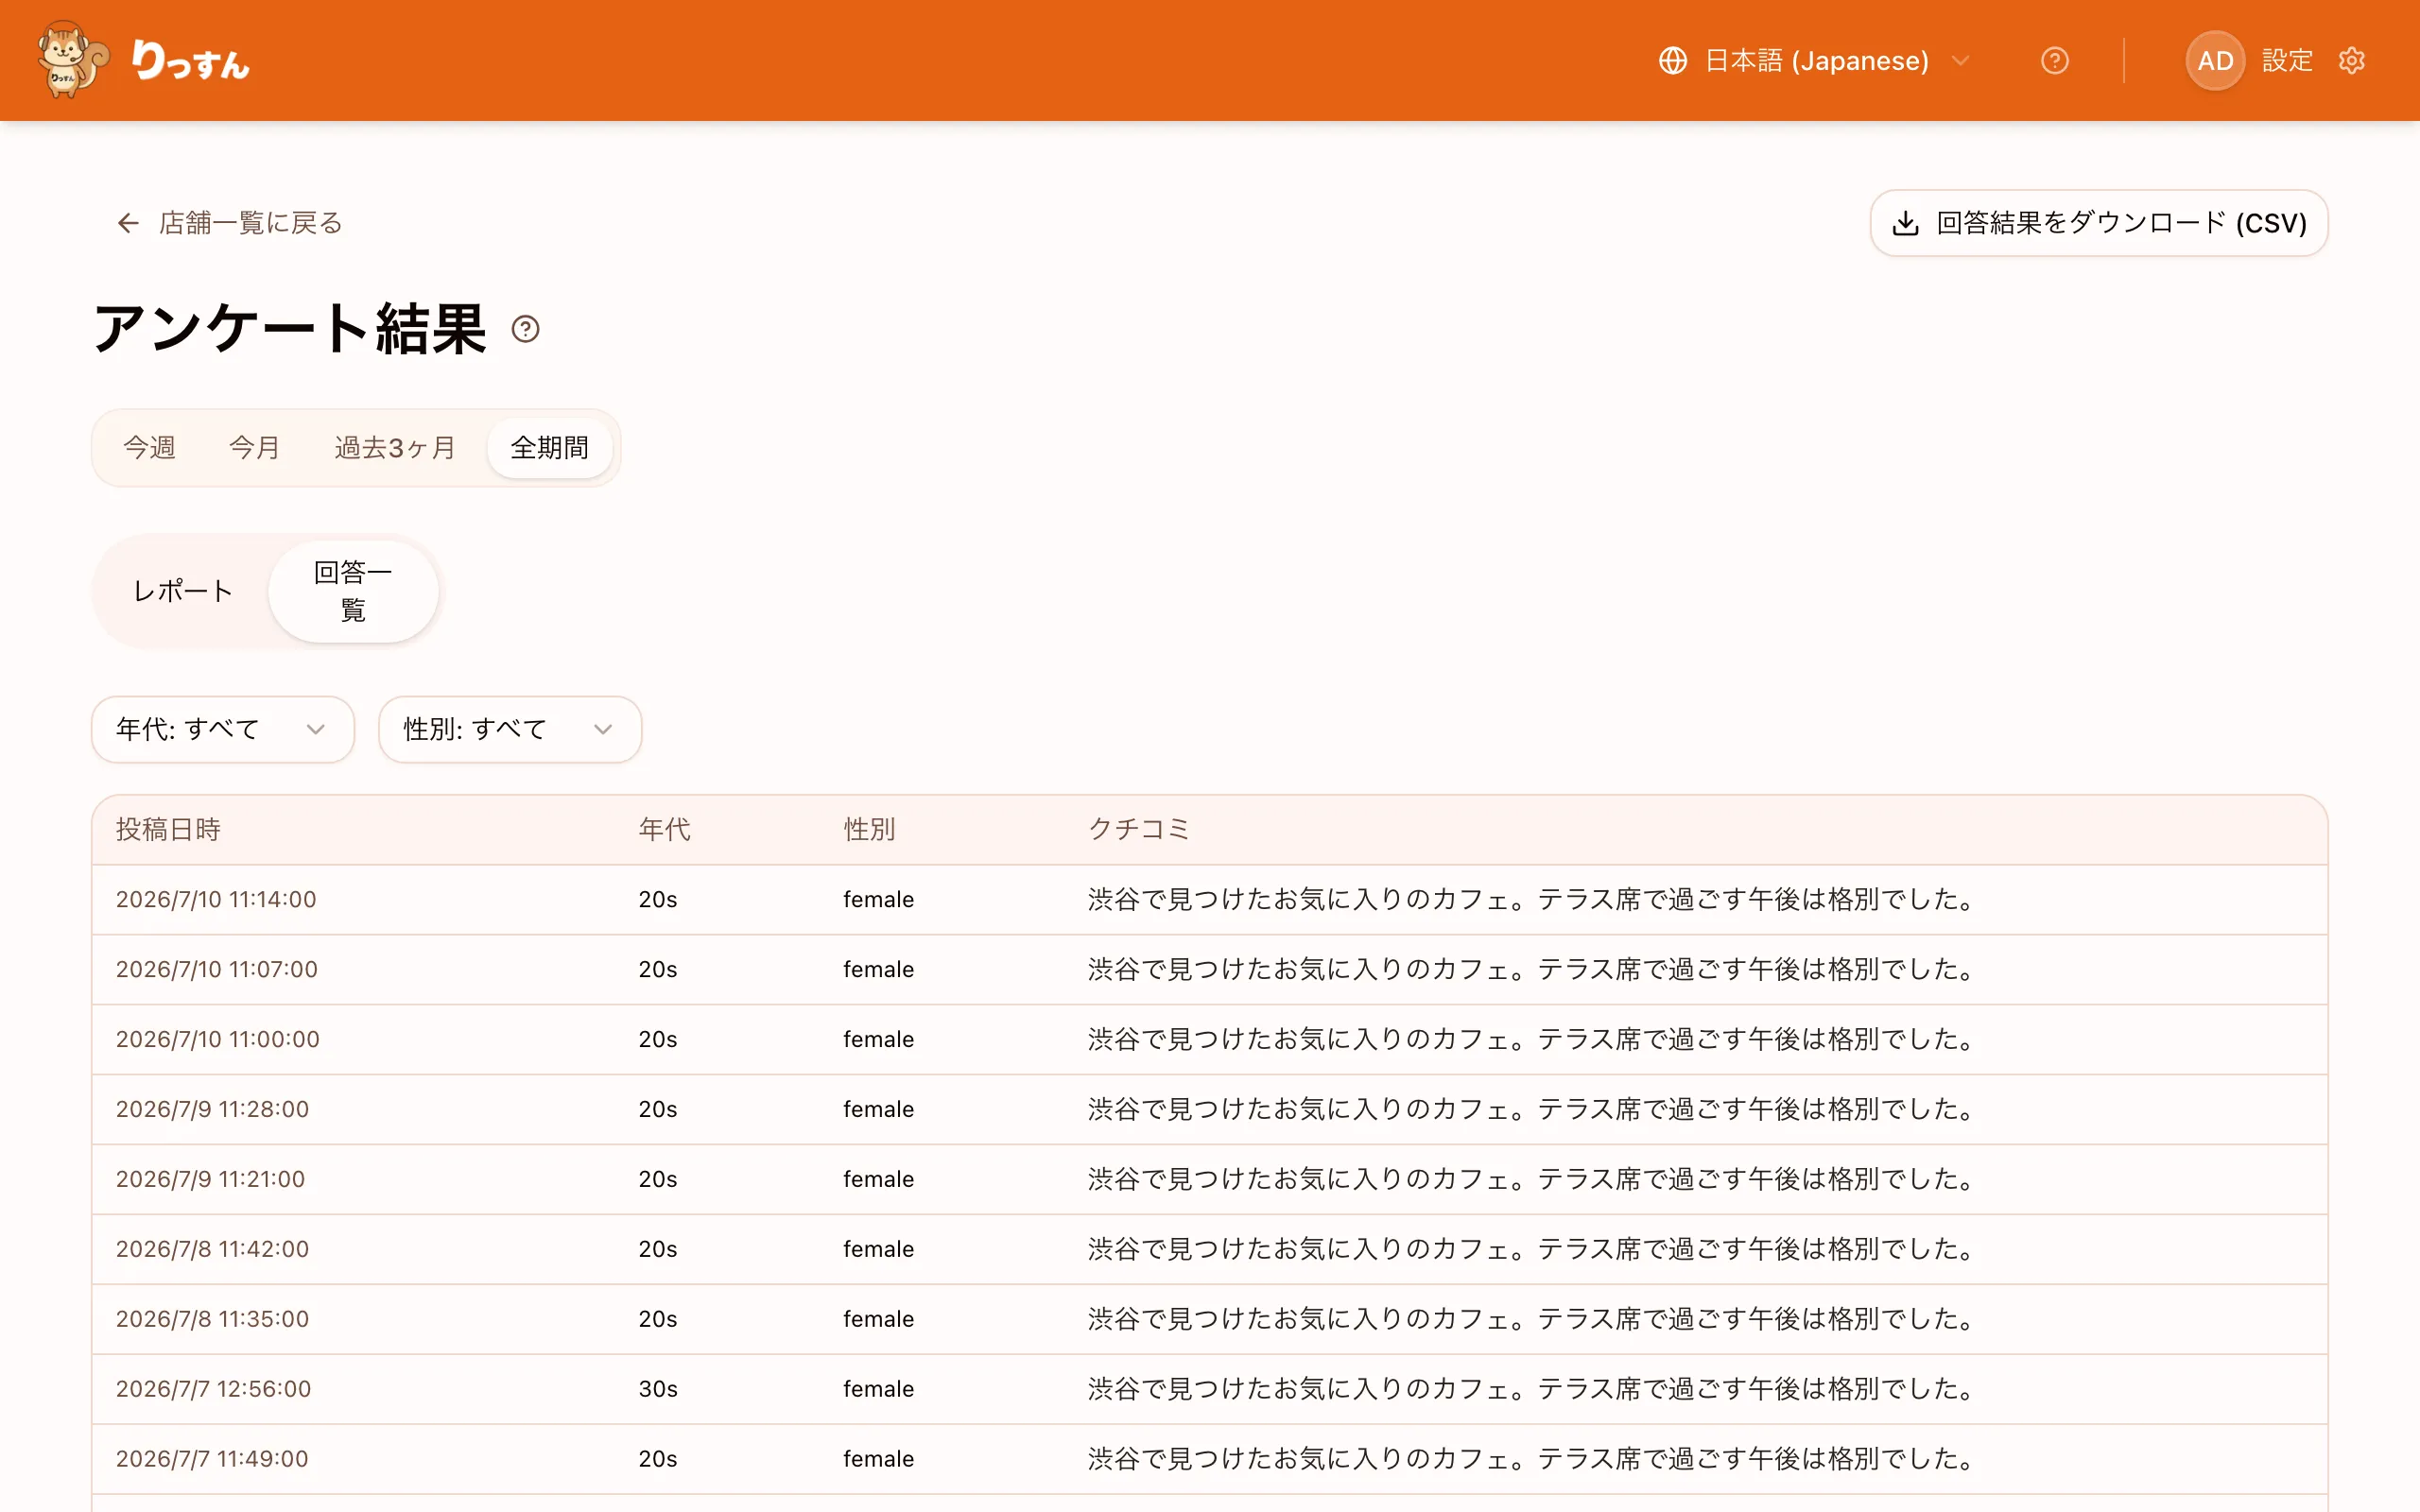Click 20s in the 2026/7/8 11:42:00 row

click(x=658, y=1249)
